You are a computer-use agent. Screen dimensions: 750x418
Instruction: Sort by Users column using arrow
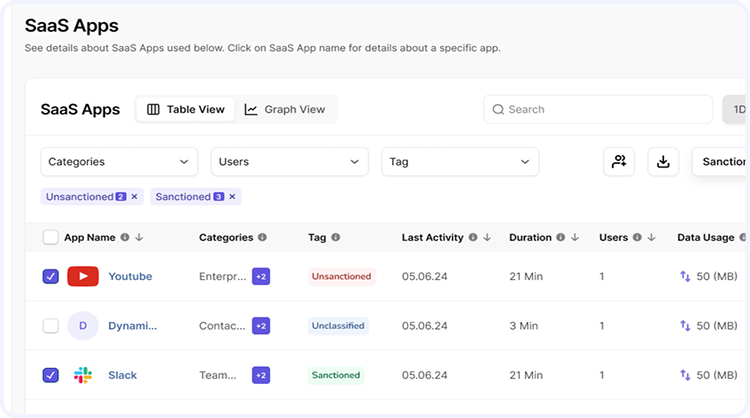pos(651,237)
